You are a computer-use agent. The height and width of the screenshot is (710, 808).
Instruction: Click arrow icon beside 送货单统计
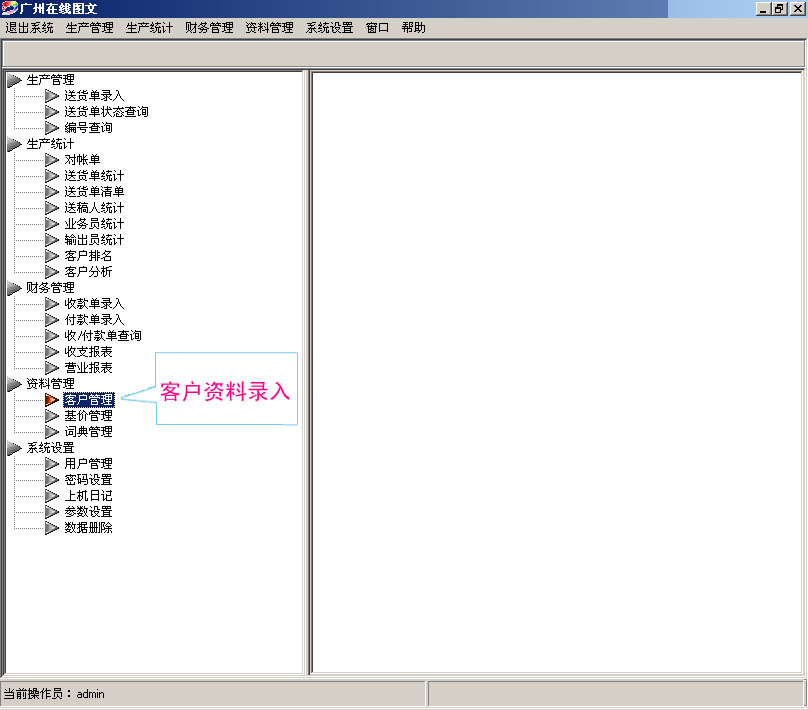tap(52, 176)
